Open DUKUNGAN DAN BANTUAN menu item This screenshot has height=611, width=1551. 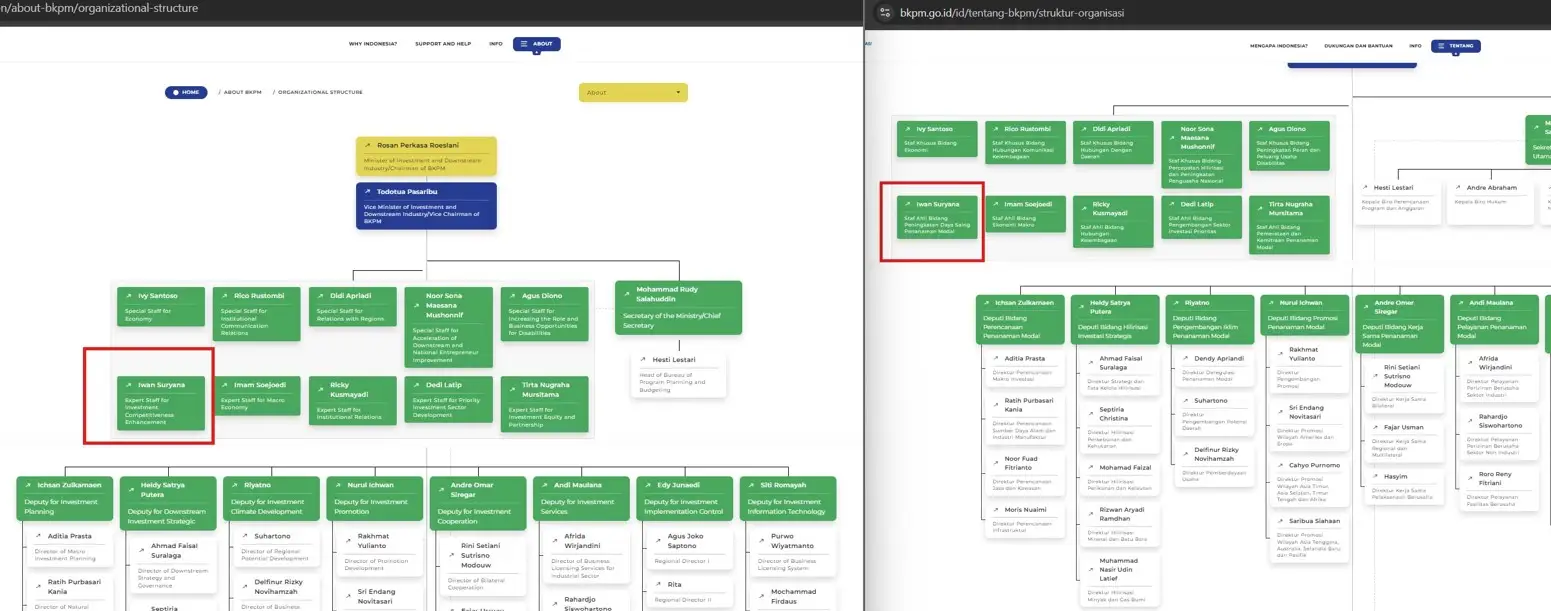pos(1360,46)
